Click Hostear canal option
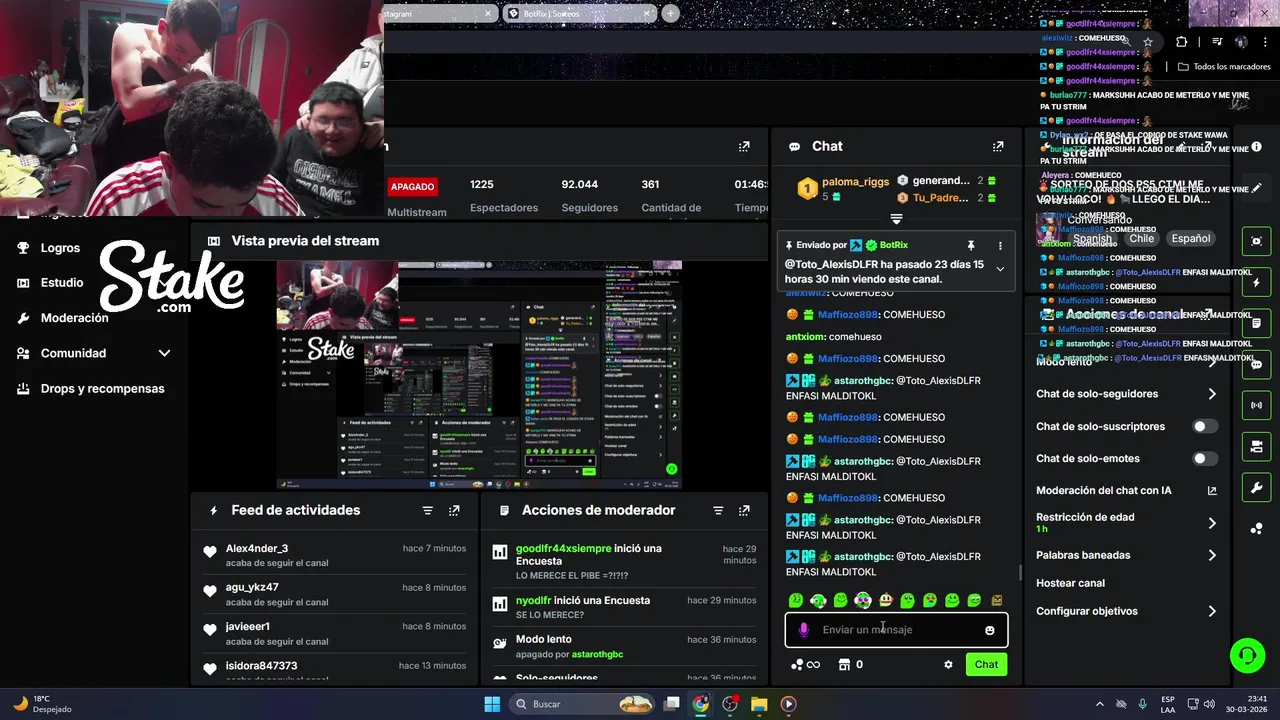This screenshot has width=1280, height=720. (1070, 583)
